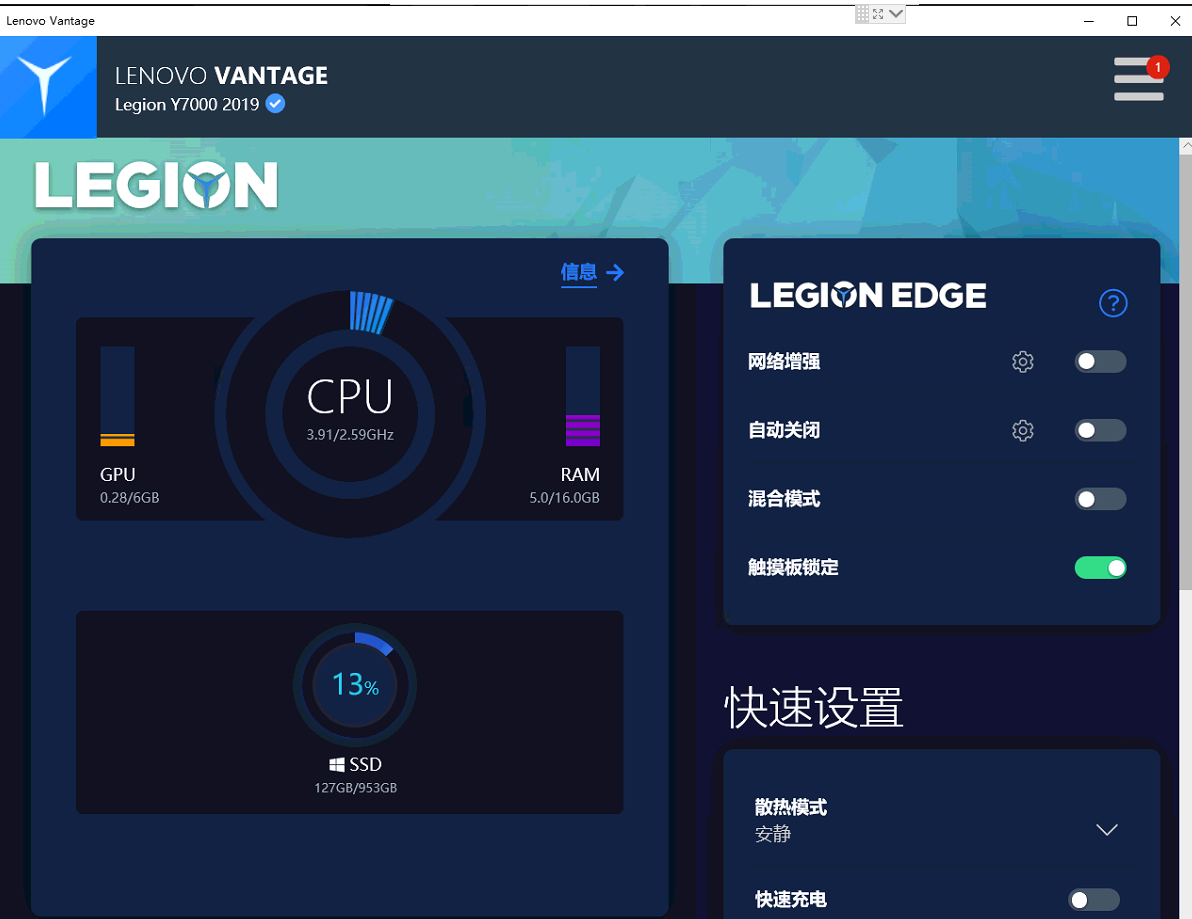Expand the 散热模式 dropdown chevron
The image size is (1192, 919).
[1107, 829]
